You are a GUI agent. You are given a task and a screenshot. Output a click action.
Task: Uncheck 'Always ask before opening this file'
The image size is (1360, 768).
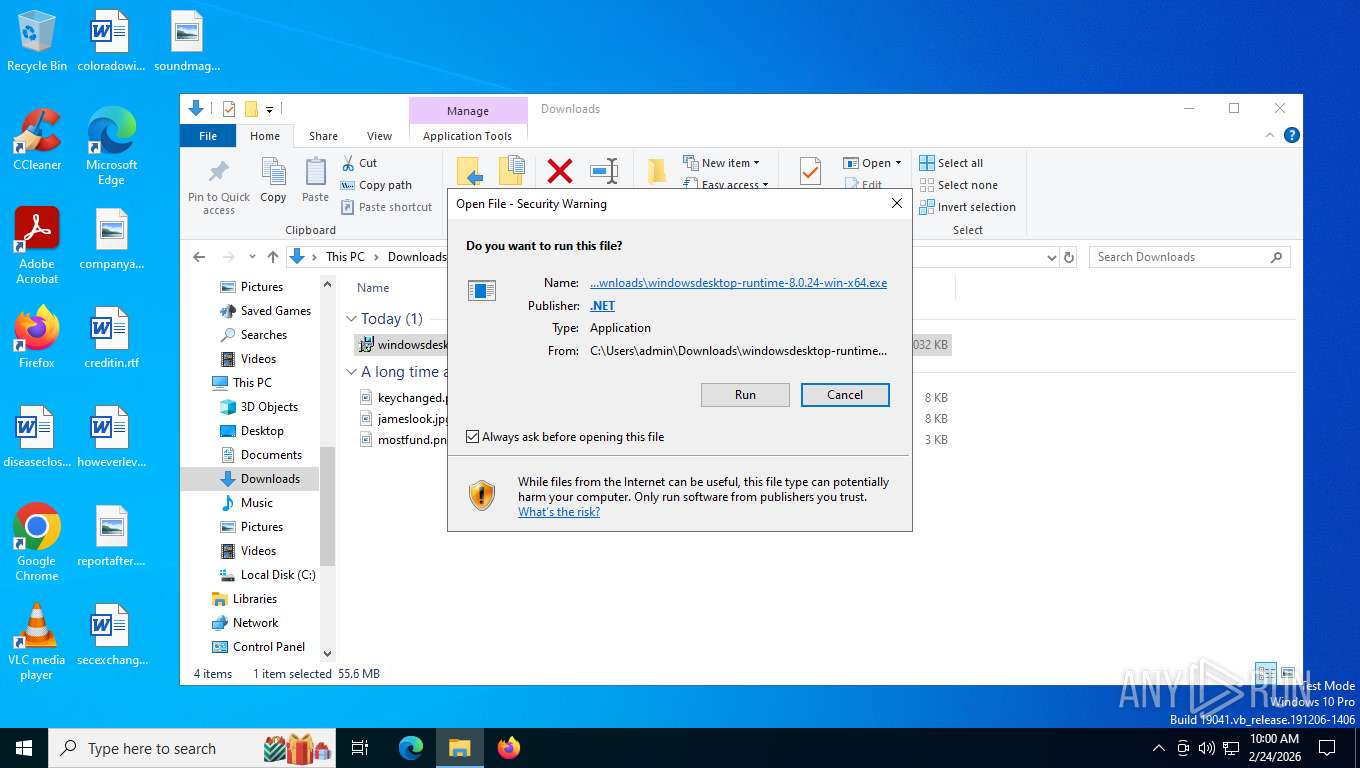473,437
